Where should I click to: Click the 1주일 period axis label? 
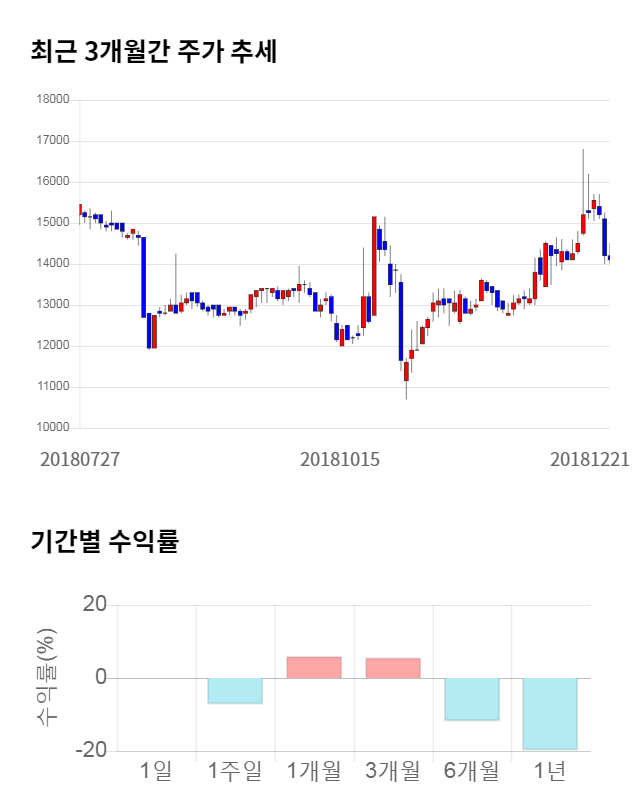pyautogui.click(x=235, y=771)
